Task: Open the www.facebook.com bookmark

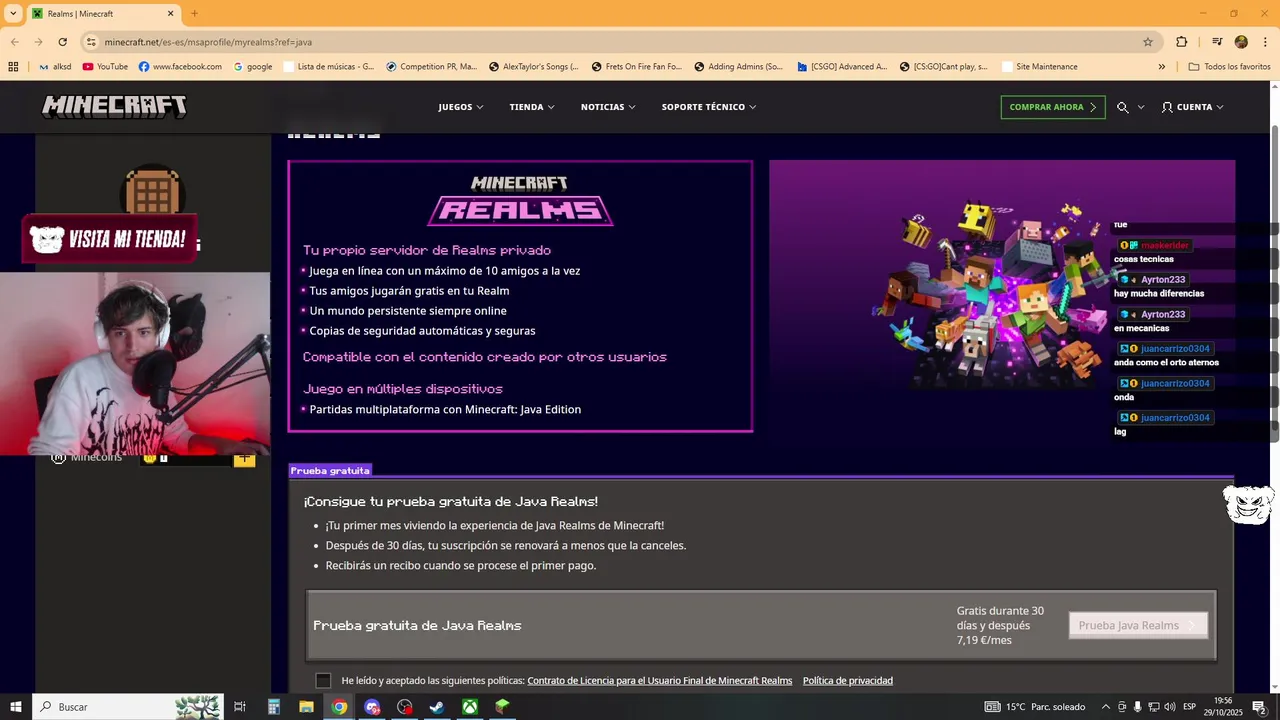Action: [180, 67]
